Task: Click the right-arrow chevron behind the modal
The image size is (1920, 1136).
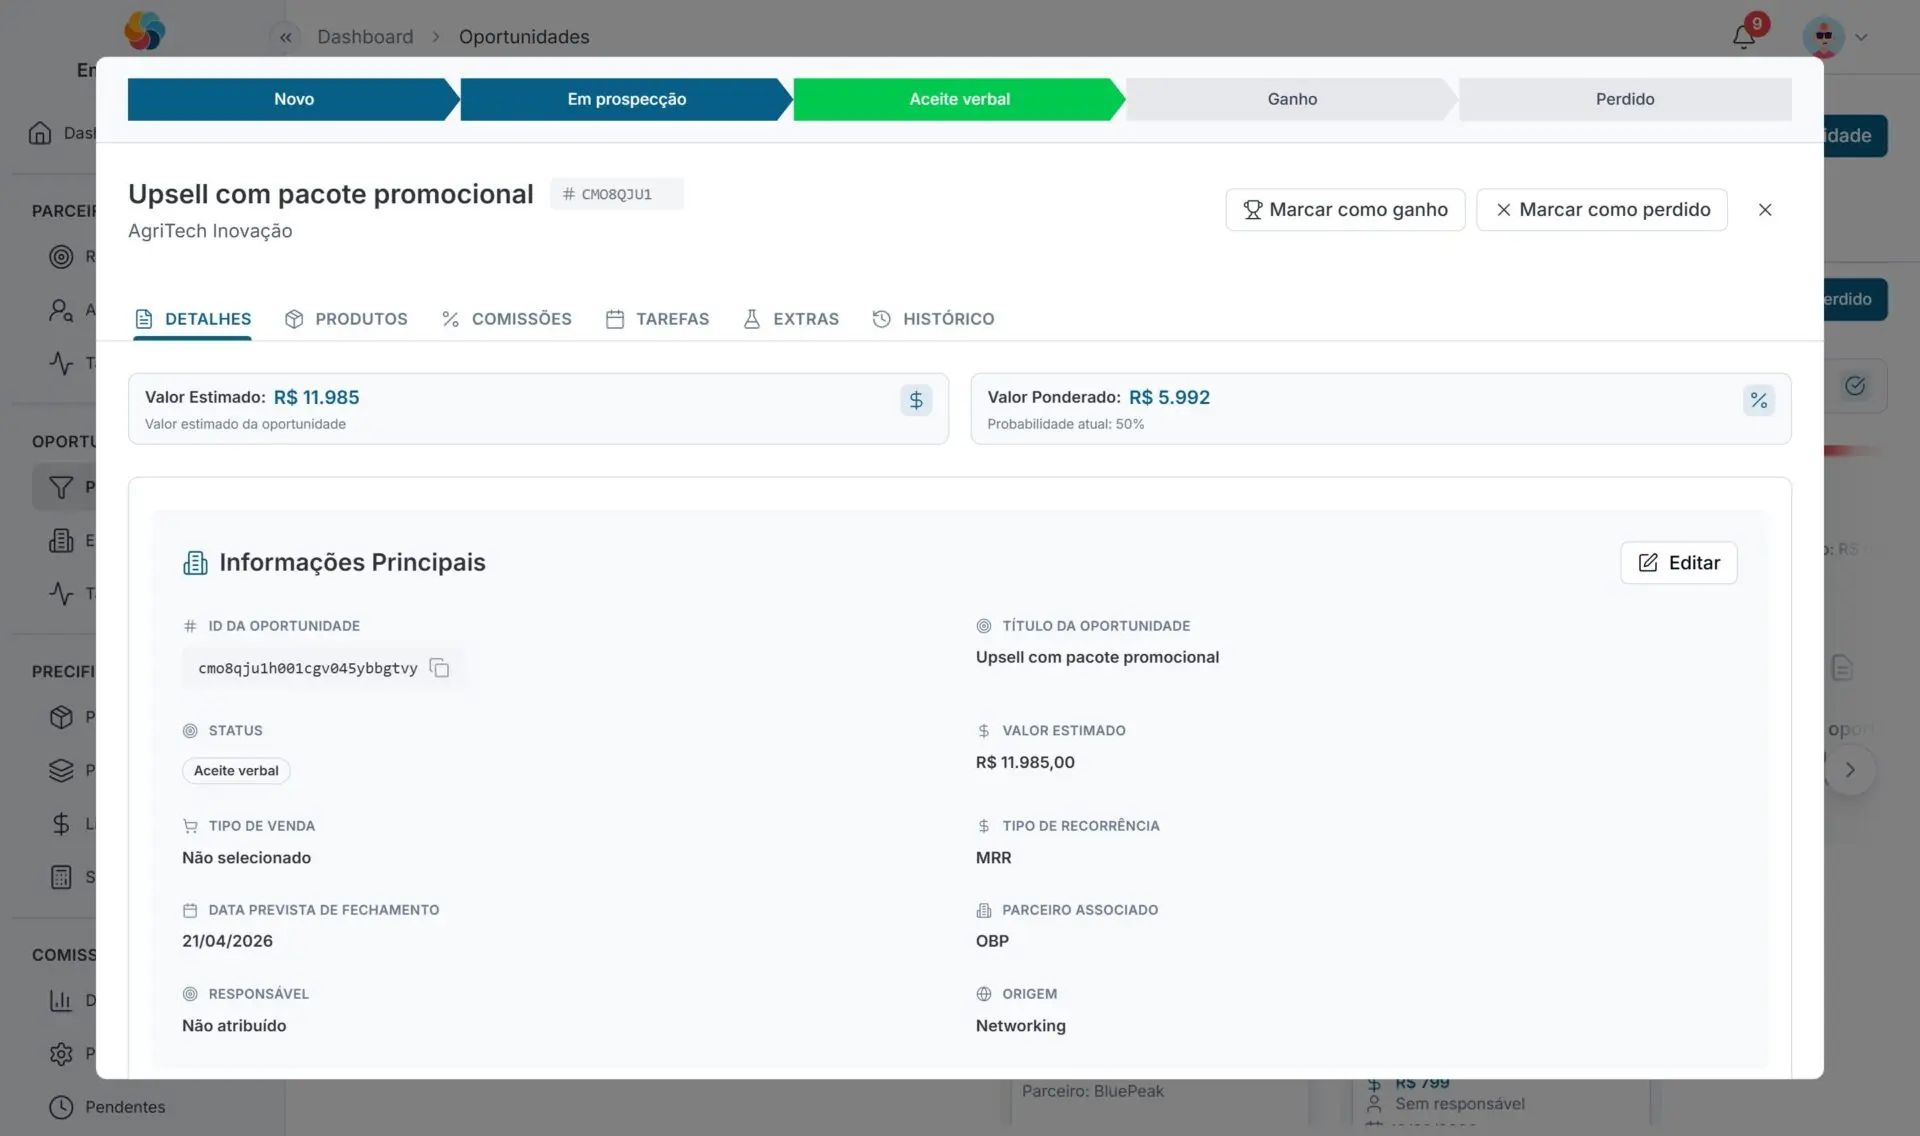Action: click(1850, 770)
